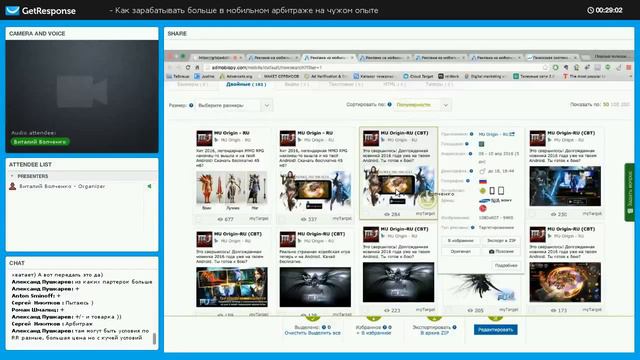Switch to the Видео tab

click(297, 84)
